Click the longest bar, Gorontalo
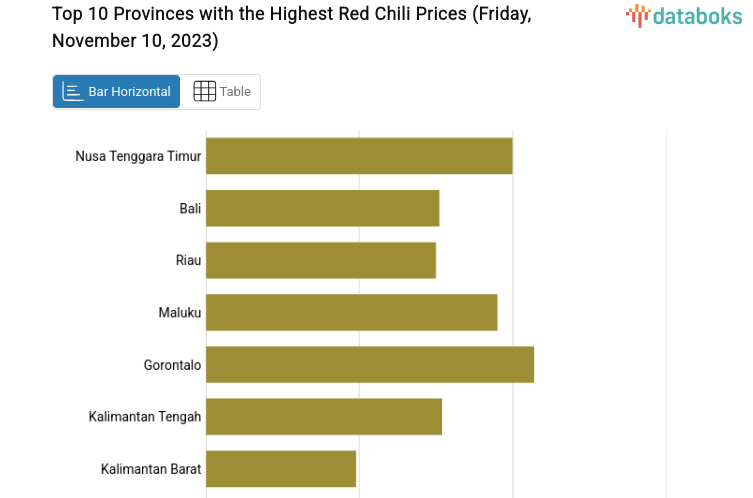The height and width of the screenshot is (498, 753). click(x=370, y=364)
